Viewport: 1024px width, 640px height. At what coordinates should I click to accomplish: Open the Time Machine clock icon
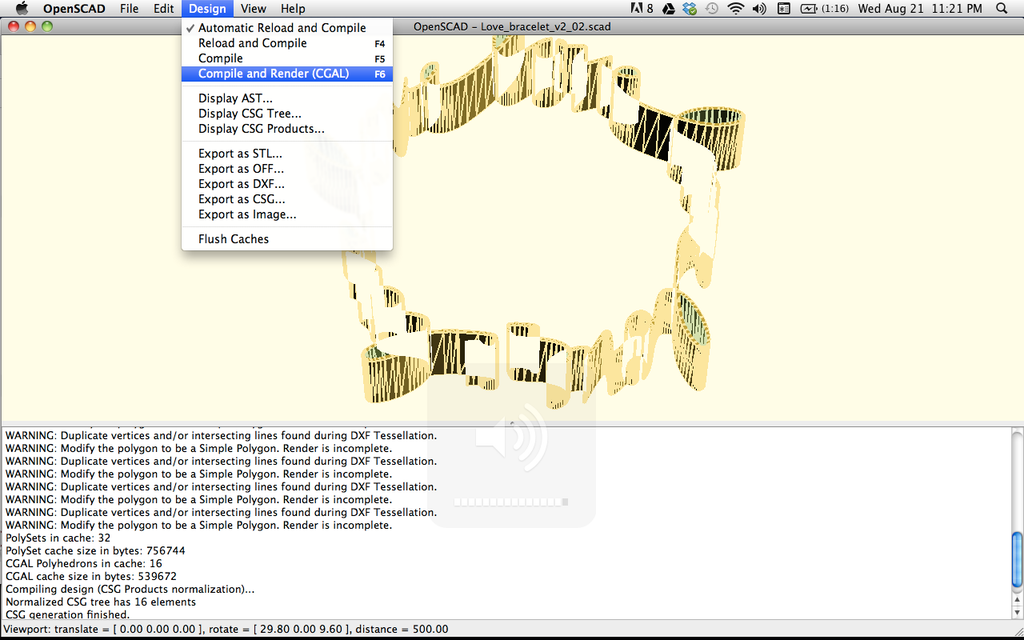[x=711, y=9]
